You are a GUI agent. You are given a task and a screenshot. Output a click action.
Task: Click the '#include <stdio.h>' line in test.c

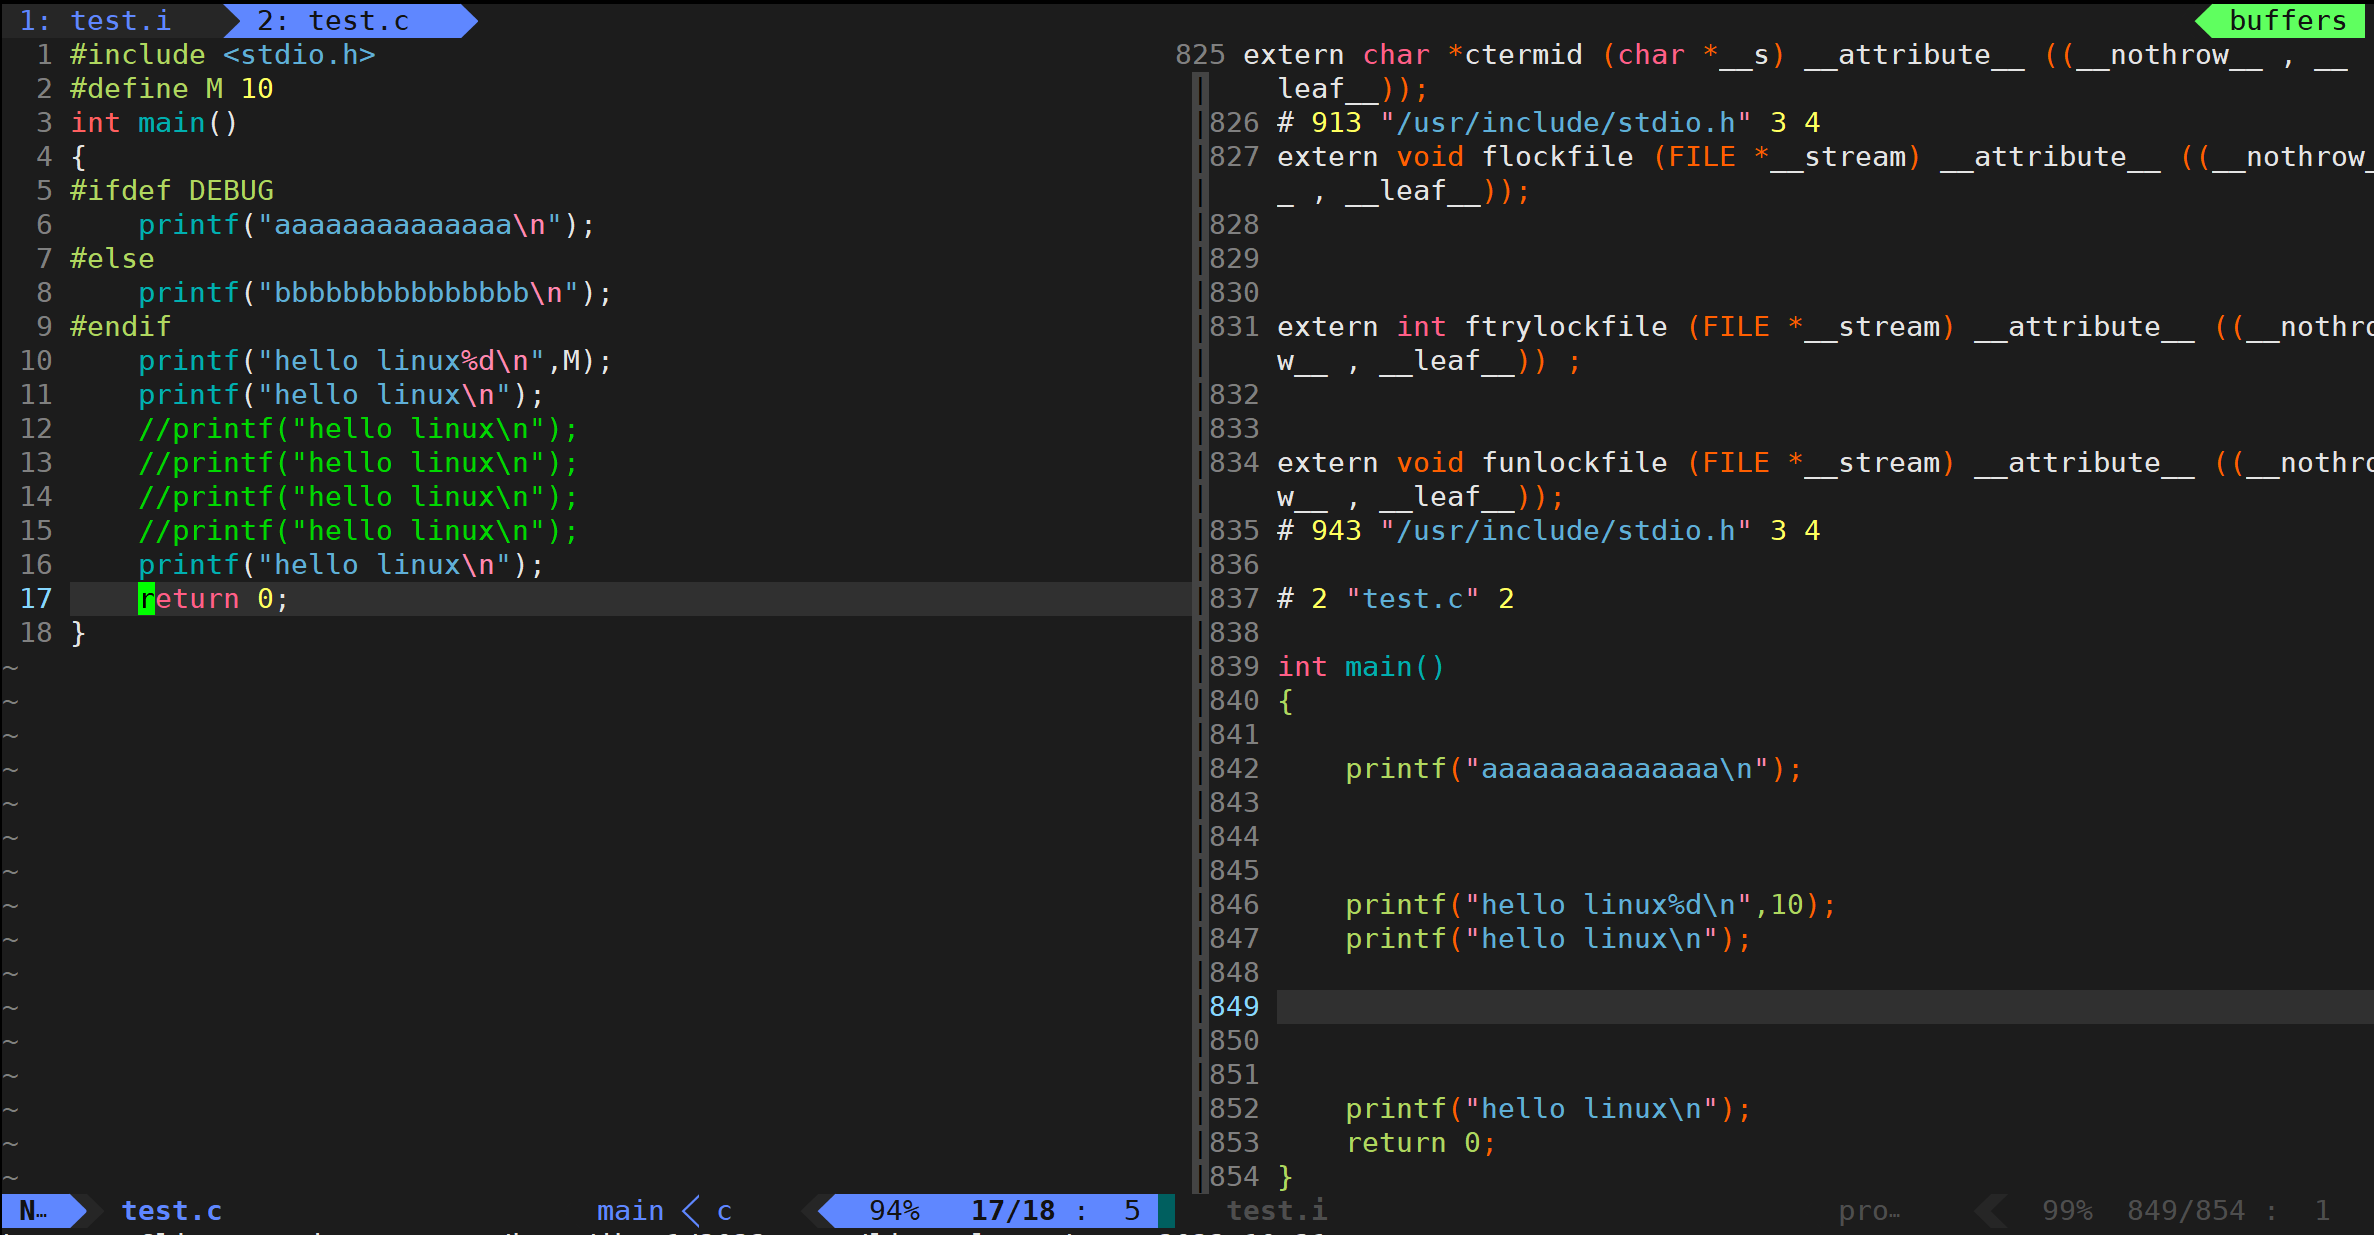click(x=222, y=55)
